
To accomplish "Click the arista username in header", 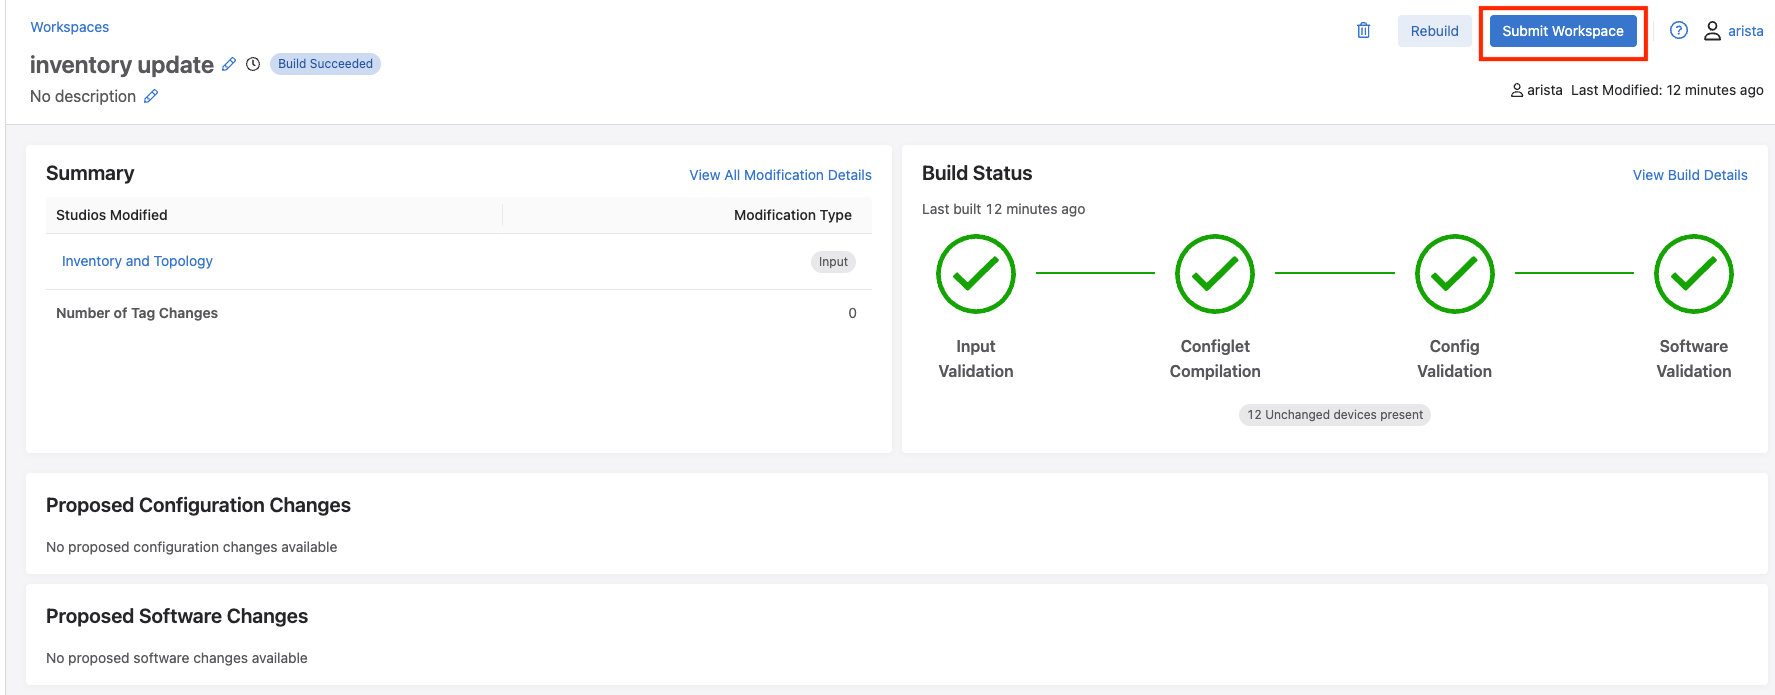I will click(x=1745, y=31).
